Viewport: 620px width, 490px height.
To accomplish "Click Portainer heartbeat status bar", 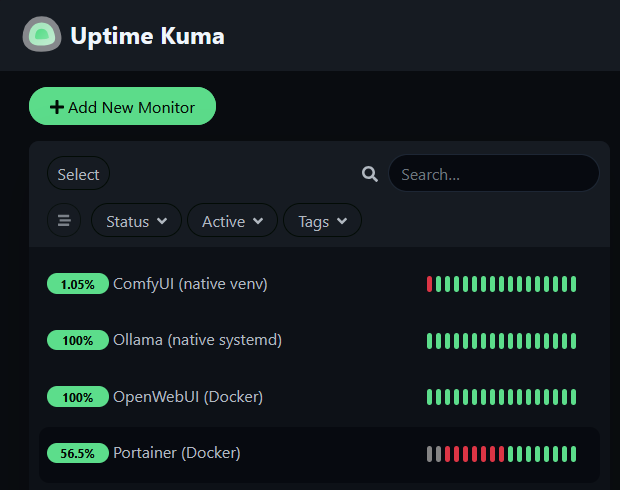I will [501, 454].
